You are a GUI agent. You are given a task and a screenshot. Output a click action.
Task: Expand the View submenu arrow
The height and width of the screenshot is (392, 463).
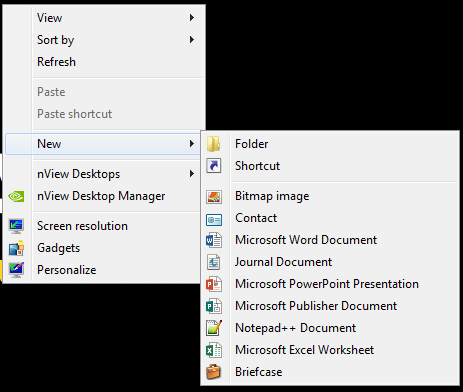192,18
